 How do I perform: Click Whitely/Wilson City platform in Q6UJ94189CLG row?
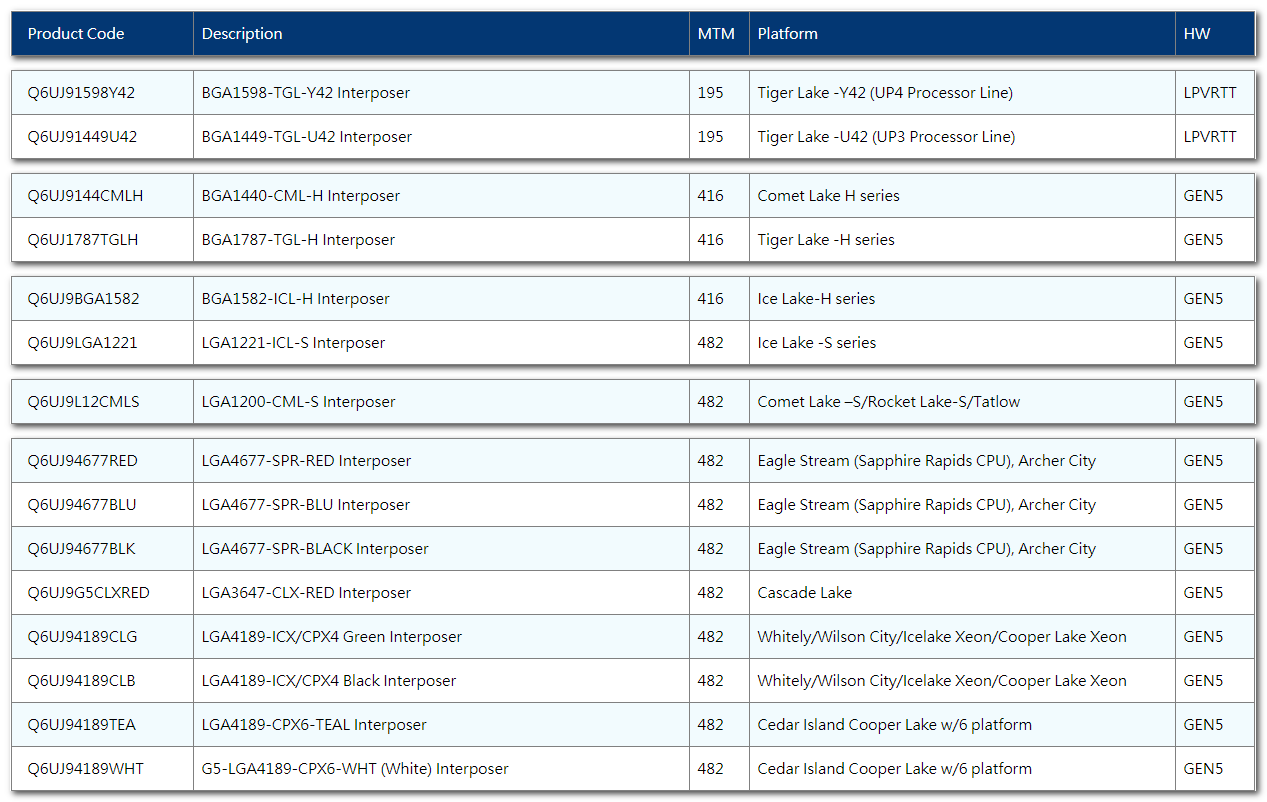point(942,637)
